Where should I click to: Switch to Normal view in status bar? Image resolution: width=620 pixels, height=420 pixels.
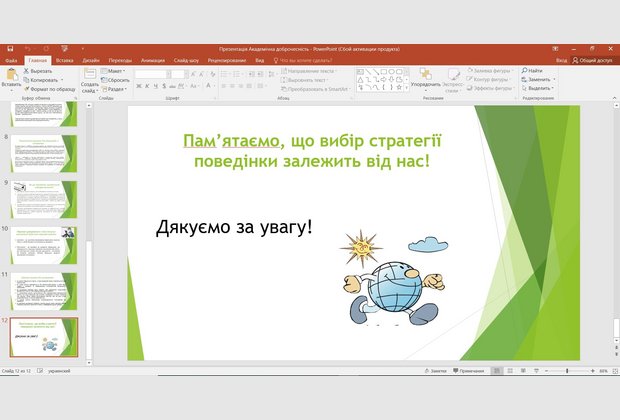click(498, 370)
